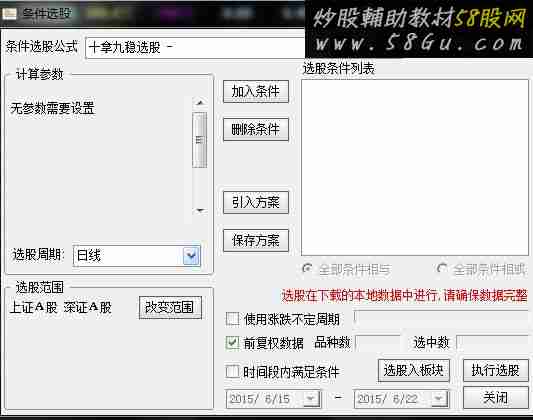Image resolution: width=533 pixels, height=420 pixels.
Task: Click the 加入条件 button
Action: [256, 91]
